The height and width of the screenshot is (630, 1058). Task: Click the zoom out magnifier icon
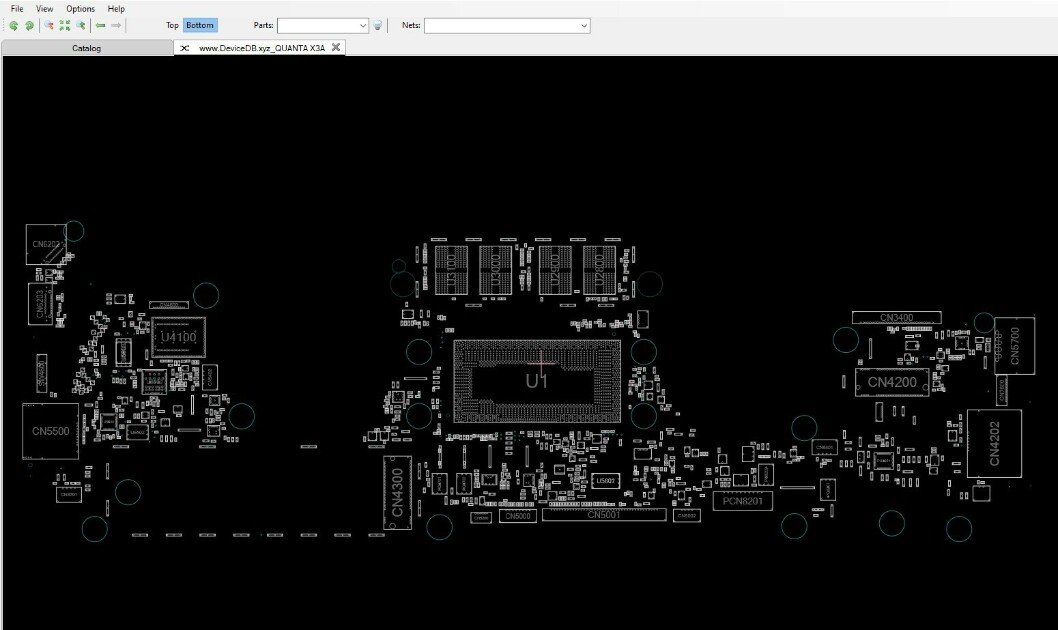point(49,26)
